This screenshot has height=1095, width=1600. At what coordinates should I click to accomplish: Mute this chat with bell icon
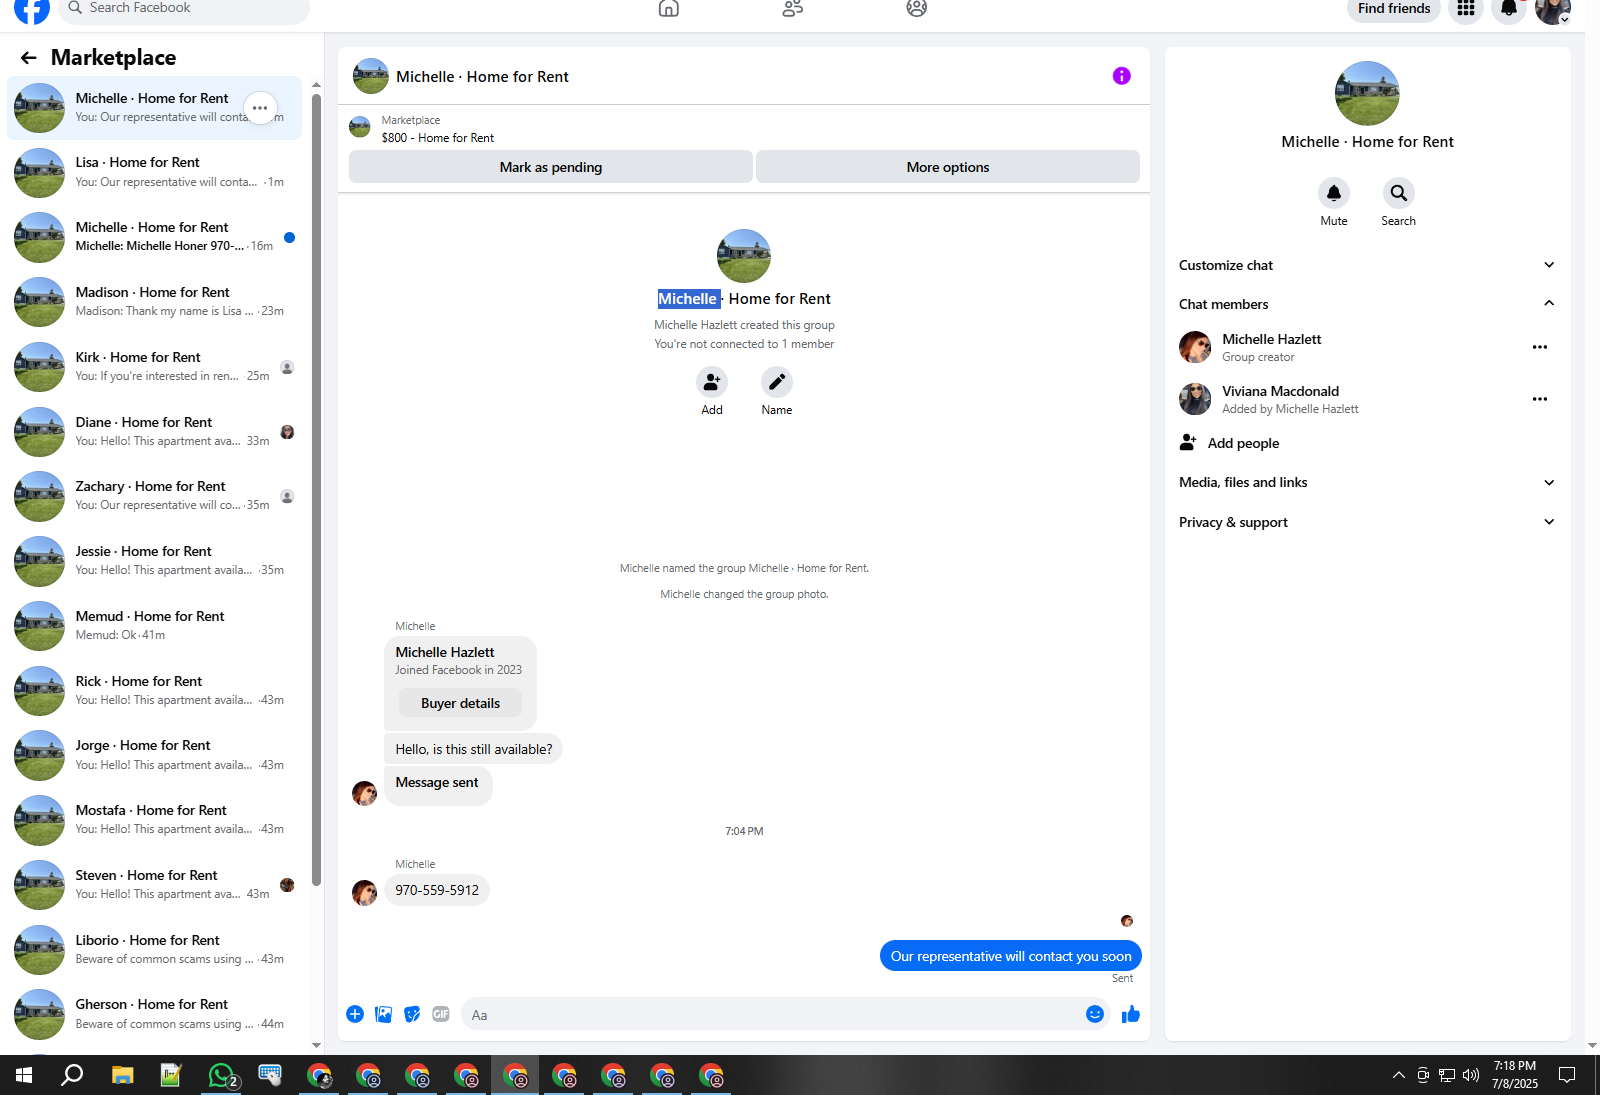1334,193
